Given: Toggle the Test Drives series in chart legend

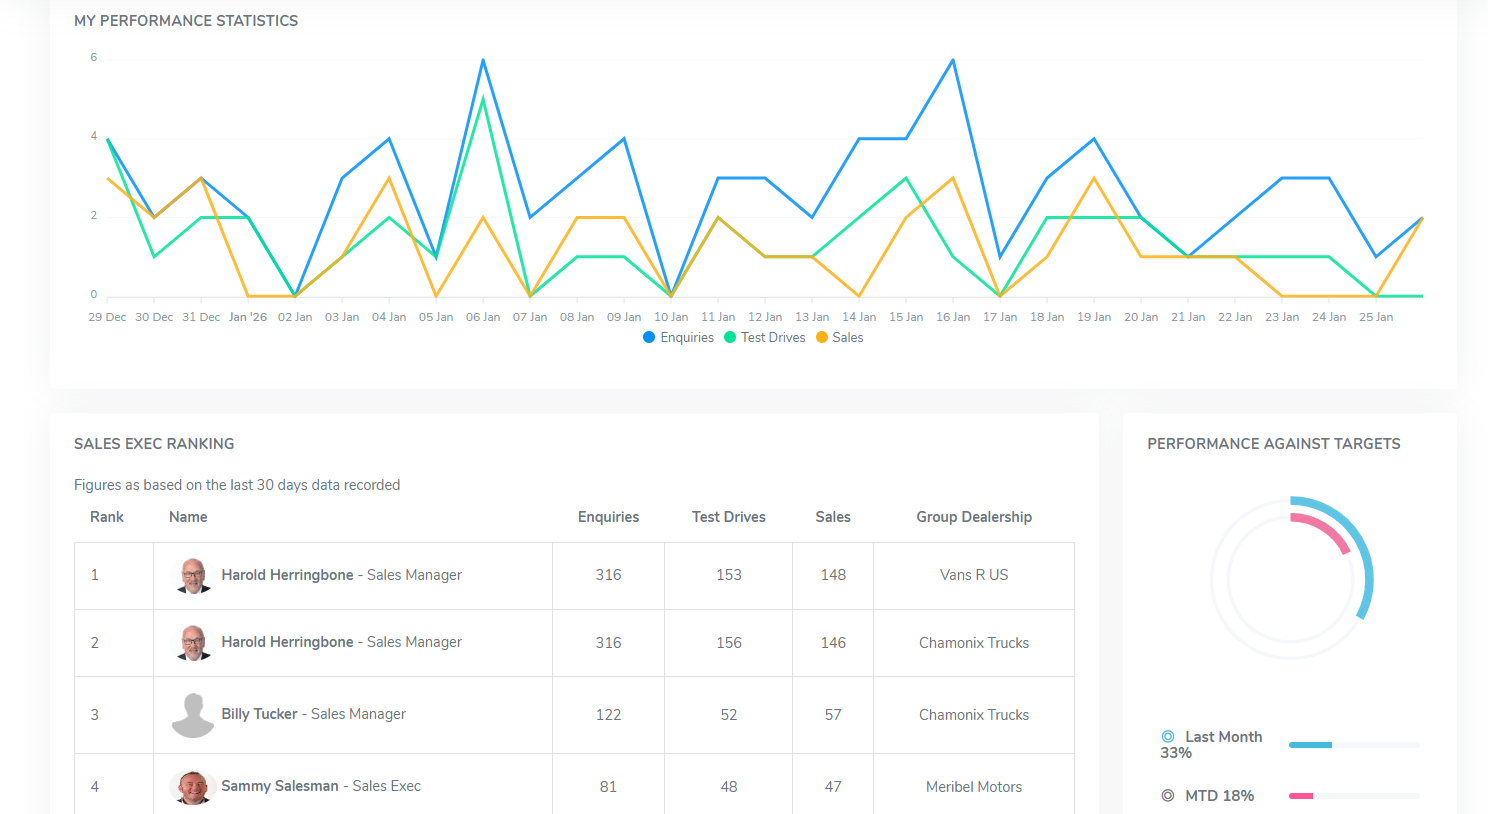Looking at the screenshot, I should pyautogui.click(x=765, y=338).
